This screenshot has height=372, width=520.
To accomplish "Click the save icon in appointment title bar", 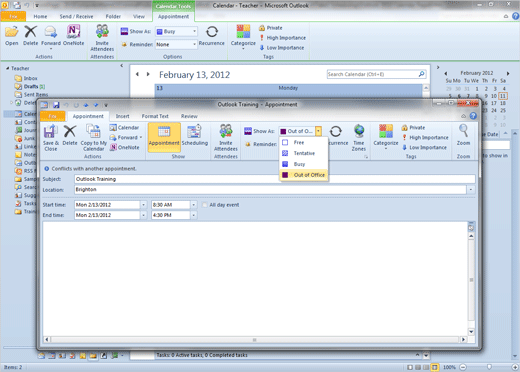I will (x=56, y=105).
